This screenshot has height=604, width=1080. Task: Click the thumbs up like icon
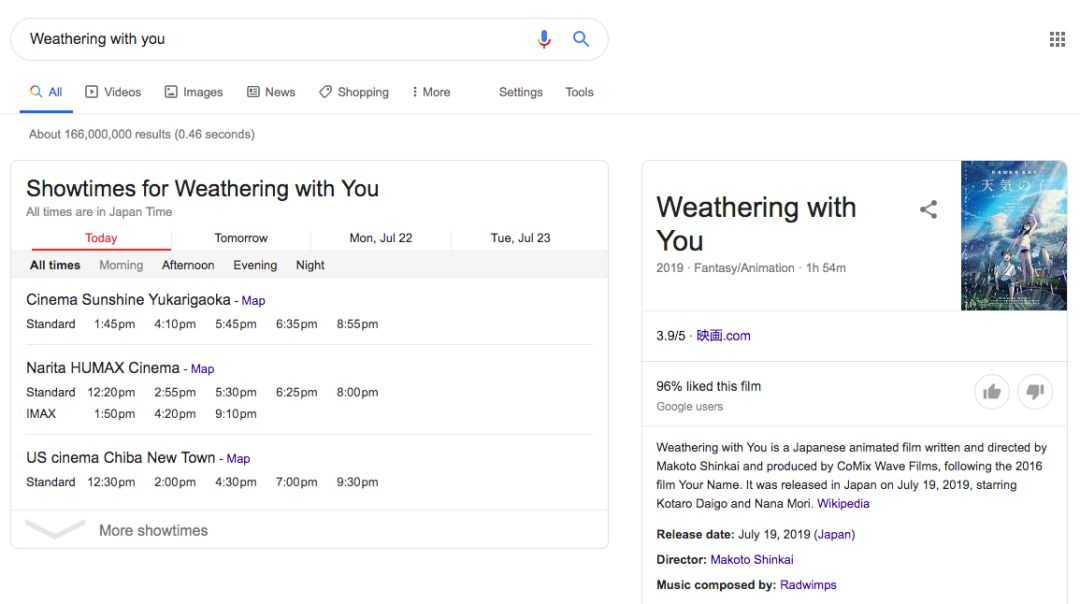(992, 392)
